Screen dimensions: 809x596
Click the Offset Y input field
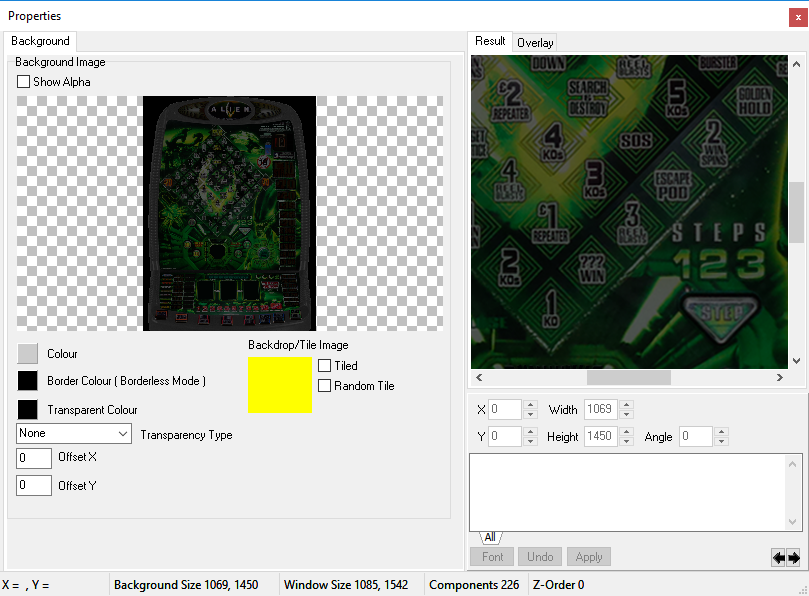pyautogui.click(x=34, y=486)
